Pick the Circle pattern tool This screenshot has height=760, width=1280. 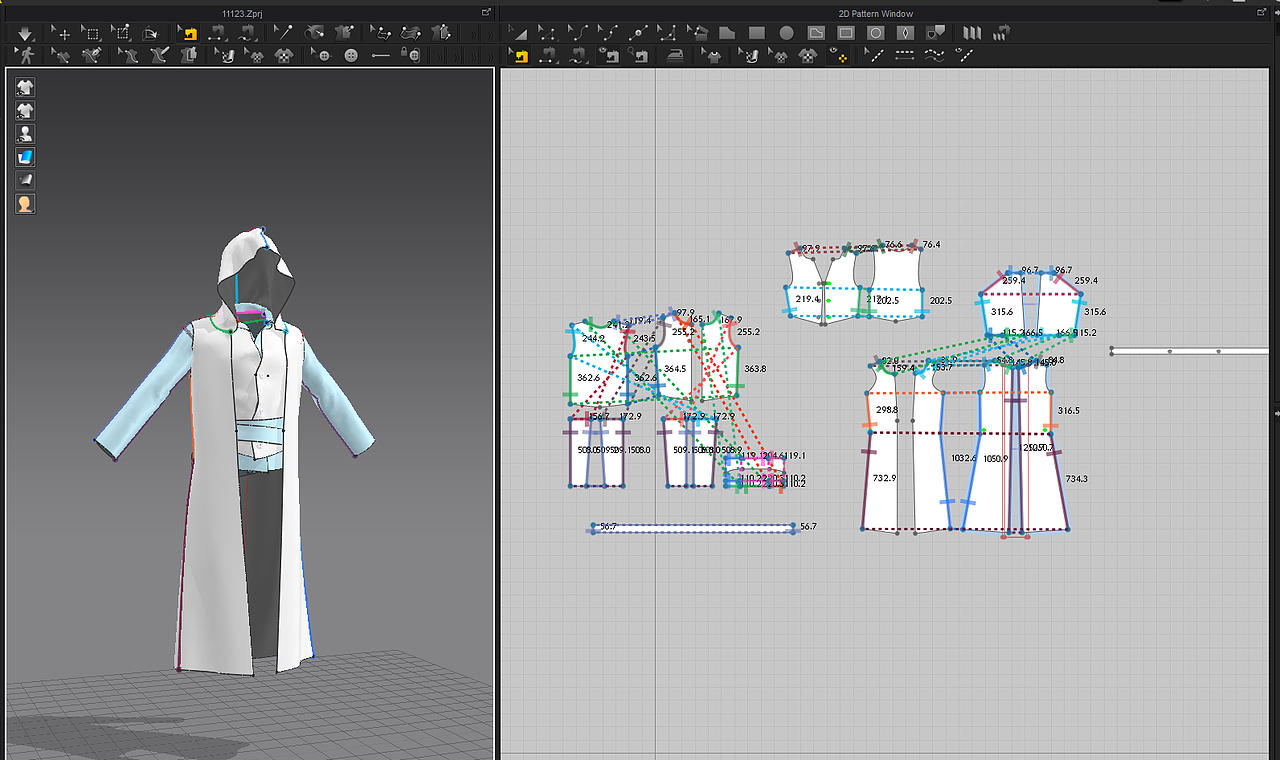point(786,34)
